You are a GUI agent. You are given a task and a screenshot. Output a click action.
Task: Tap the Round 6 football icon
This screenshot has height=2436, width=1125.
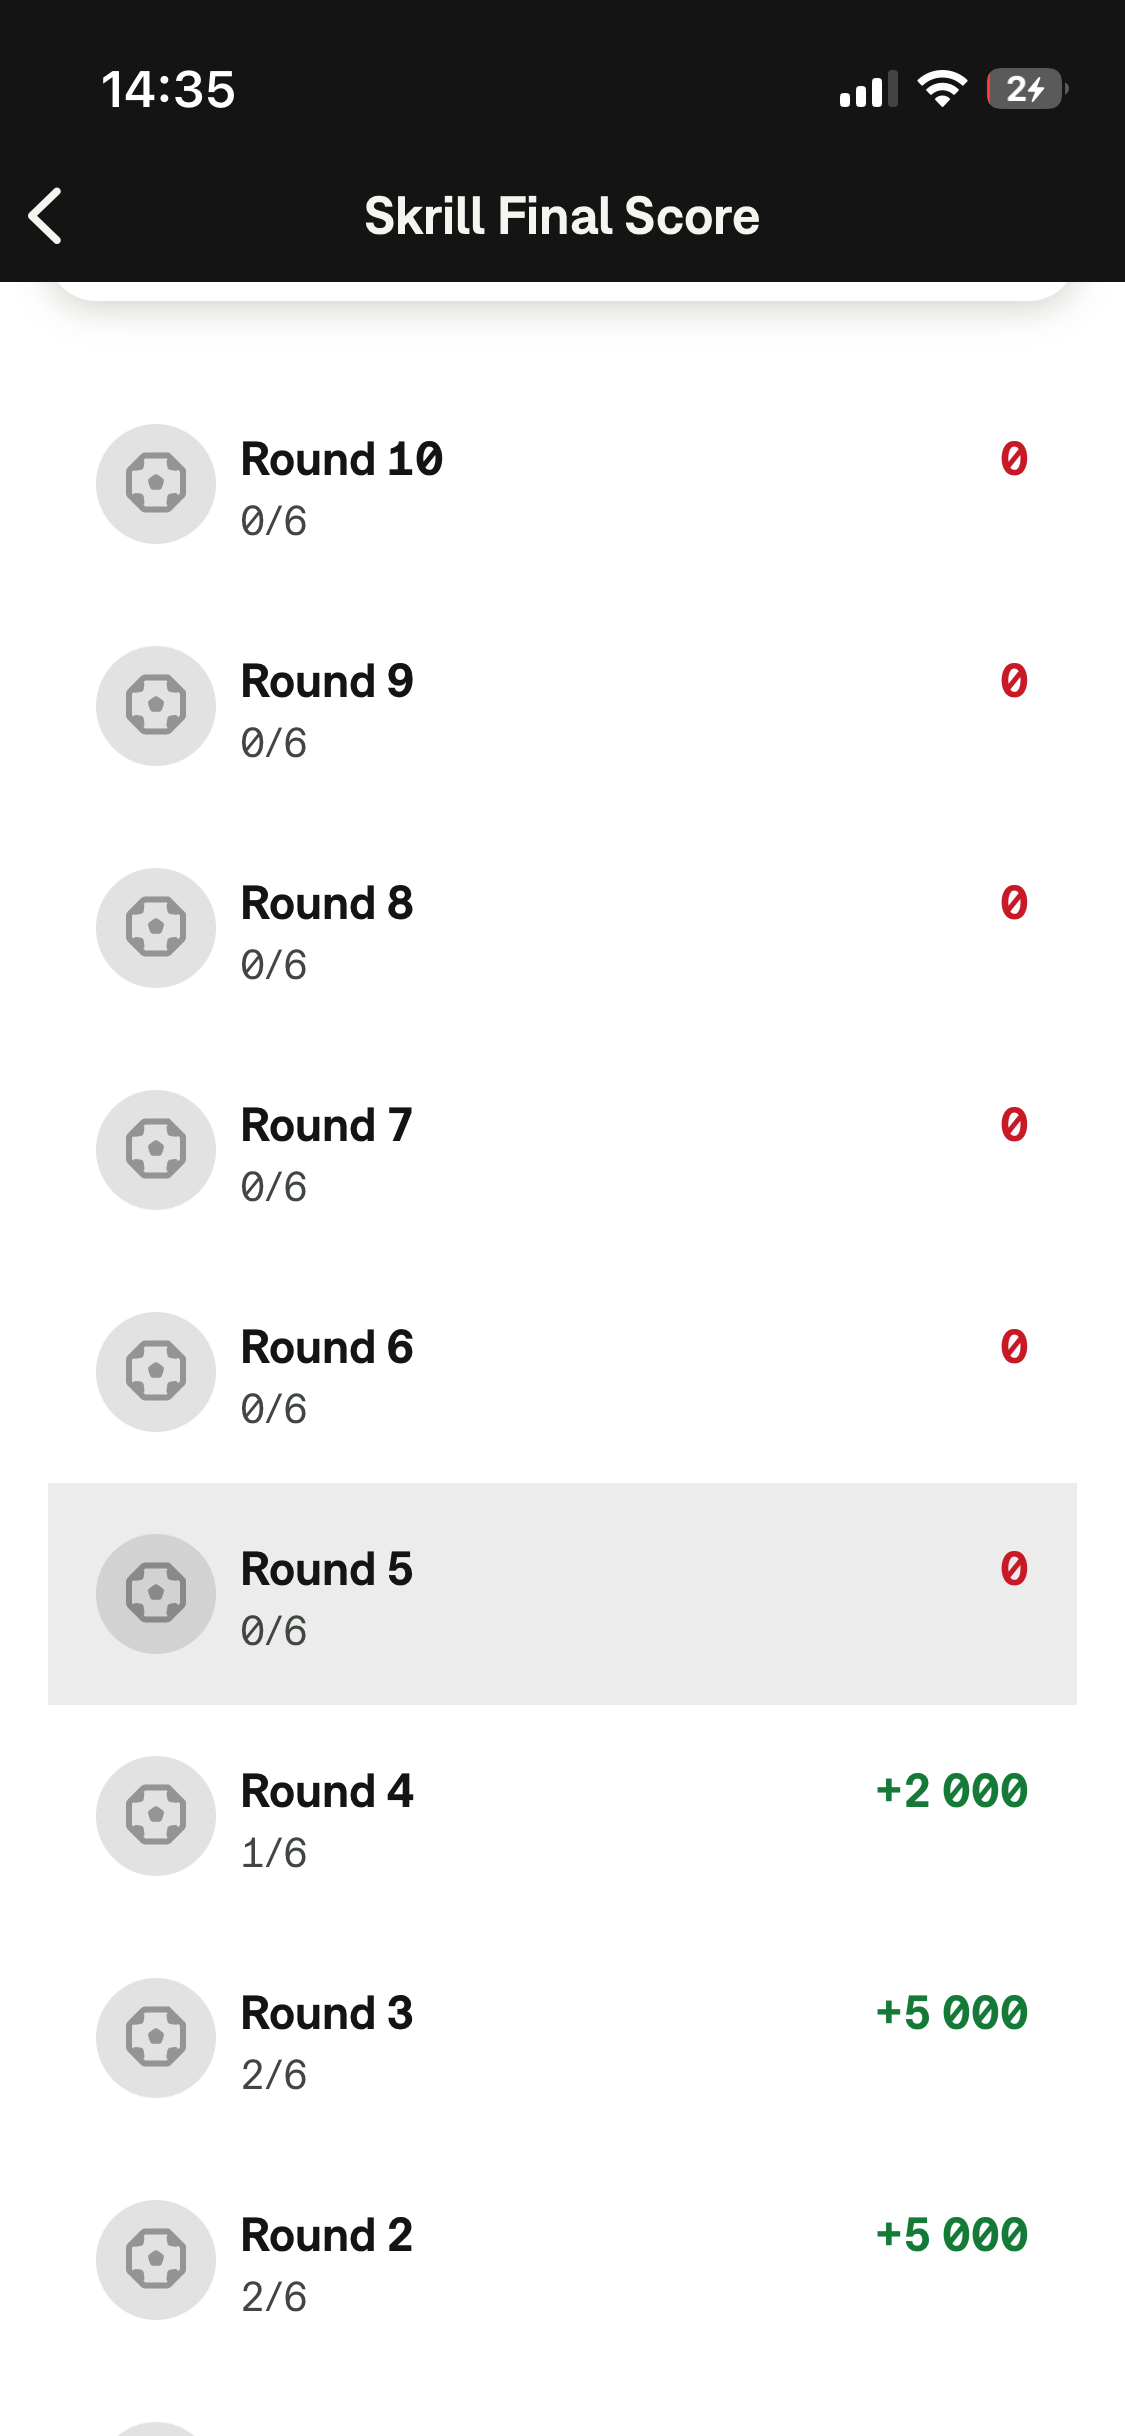pyautogui.click(x=156, y=1372)
